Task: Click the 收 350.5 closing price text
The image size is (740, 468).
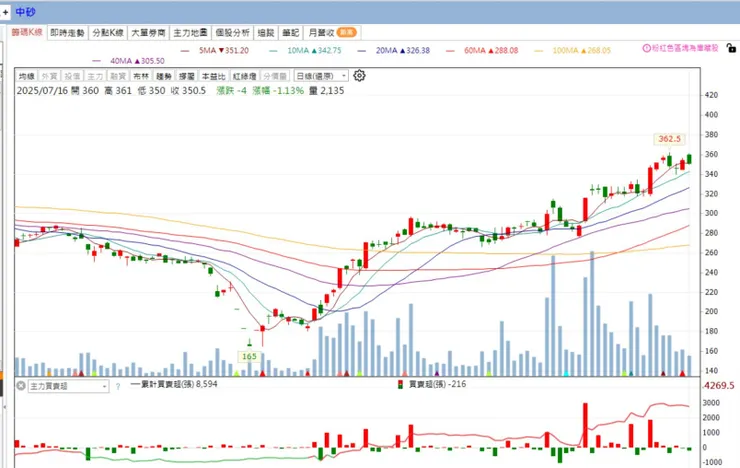Action: pyautogui.click(x=188, y=91)
